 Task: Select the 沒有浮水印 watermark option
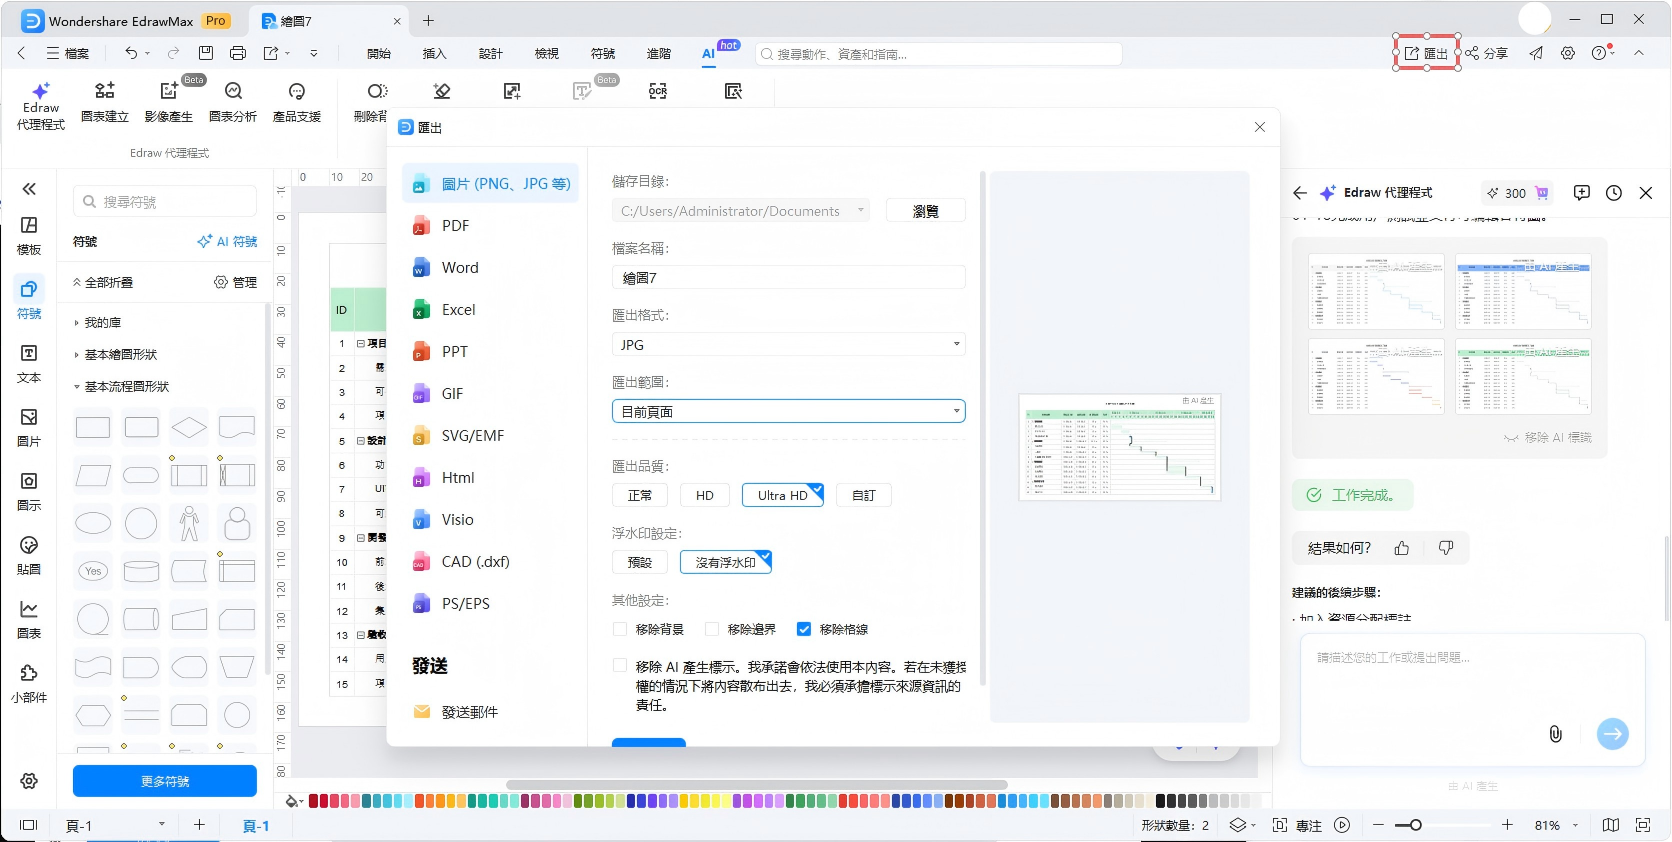coord(726,562)
